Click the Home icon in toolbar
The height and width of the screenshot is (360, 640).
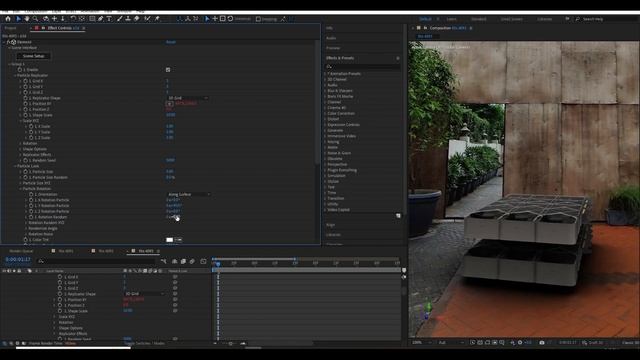point(8,19)
